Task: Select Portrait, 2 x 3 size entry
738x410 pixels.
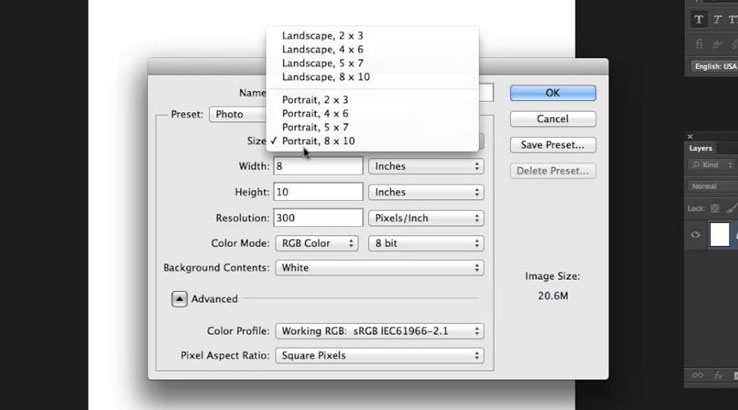Action: (x=318, y=100)
